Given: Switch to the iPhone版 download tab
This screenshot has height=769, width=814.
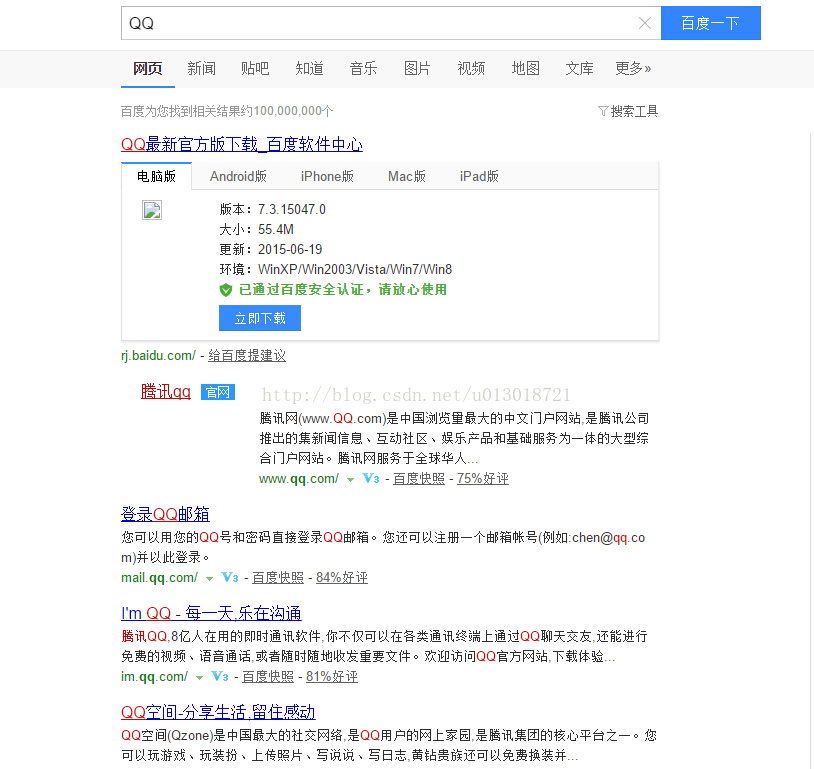Looking at the screenshot, I should [327, 177].
